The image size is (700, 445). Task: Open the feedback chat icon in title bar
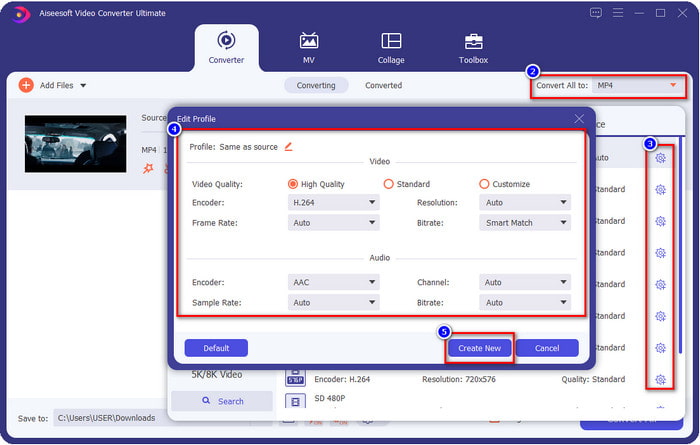(x=596, y=13)
